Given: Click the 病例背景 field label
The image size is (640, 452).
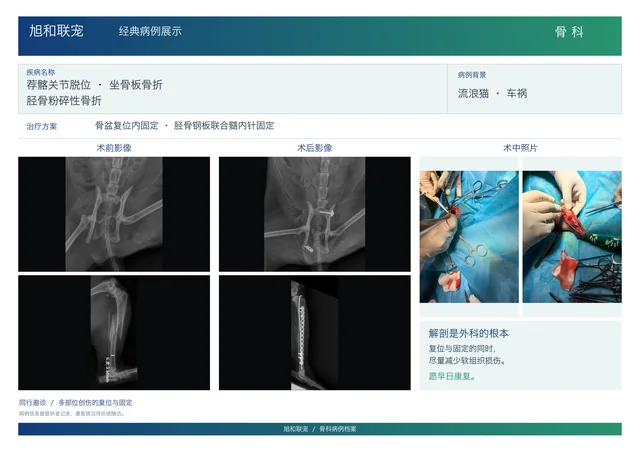Looking at the screenshot, I should click(472, 75).
